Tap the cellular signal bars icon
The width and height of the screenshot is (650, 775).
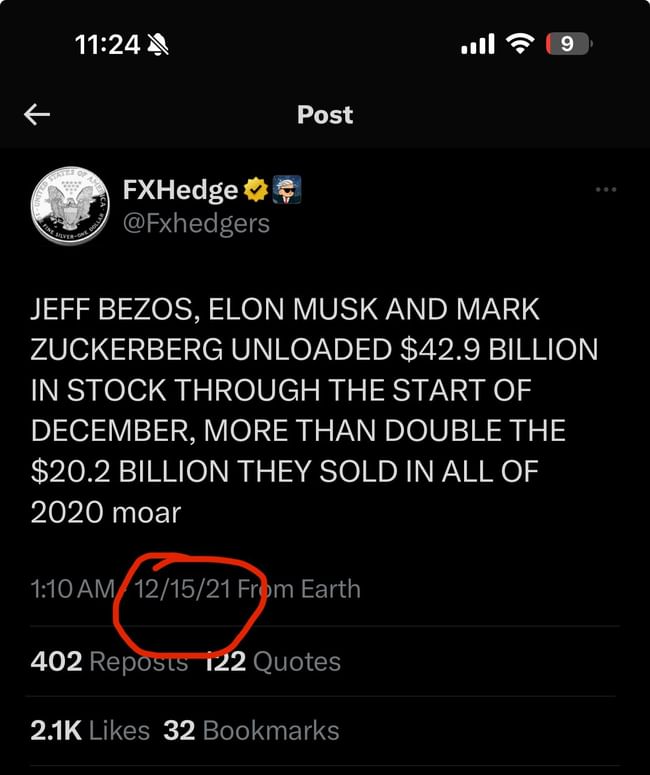click(x=477, y=44)
